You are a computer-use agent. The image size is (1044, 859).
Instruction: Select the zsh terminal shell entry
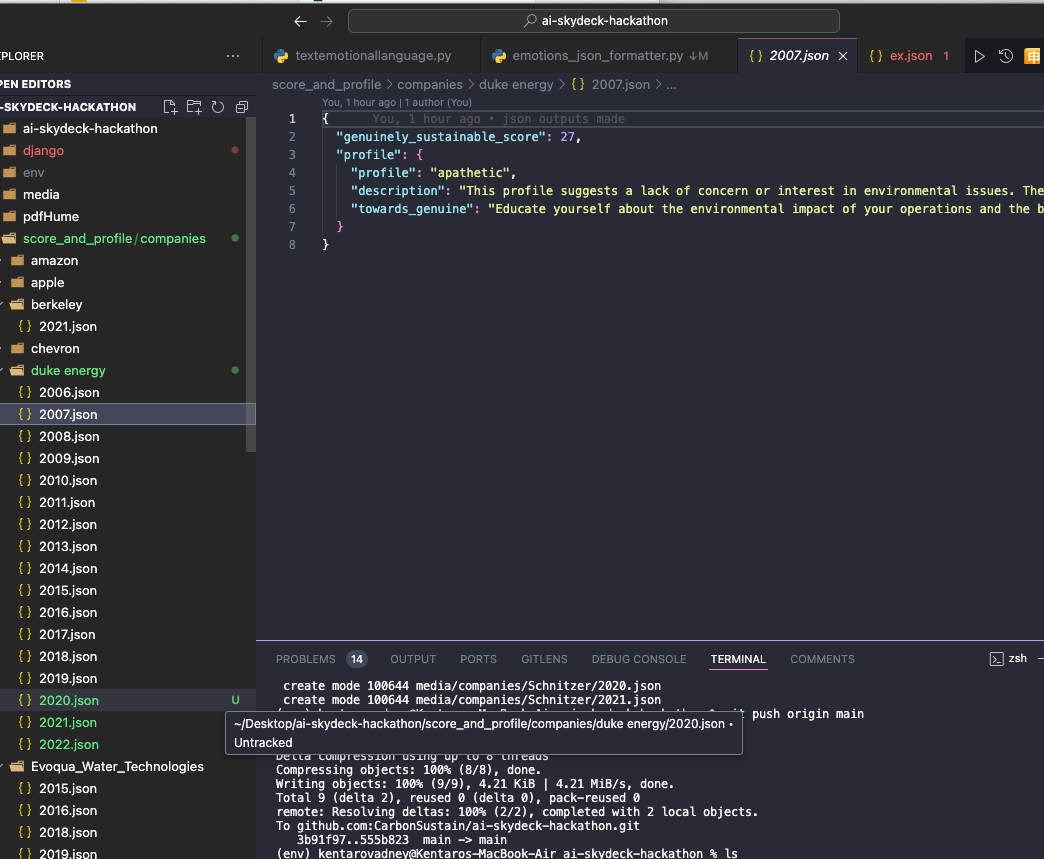pos(1008,659)
